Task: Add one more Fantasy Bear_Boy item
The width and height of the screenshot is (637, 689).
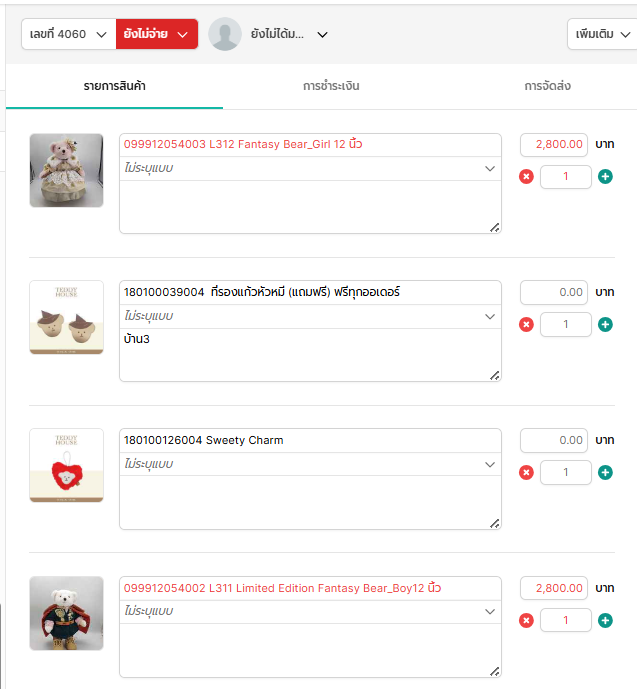Action: (605, 621)
